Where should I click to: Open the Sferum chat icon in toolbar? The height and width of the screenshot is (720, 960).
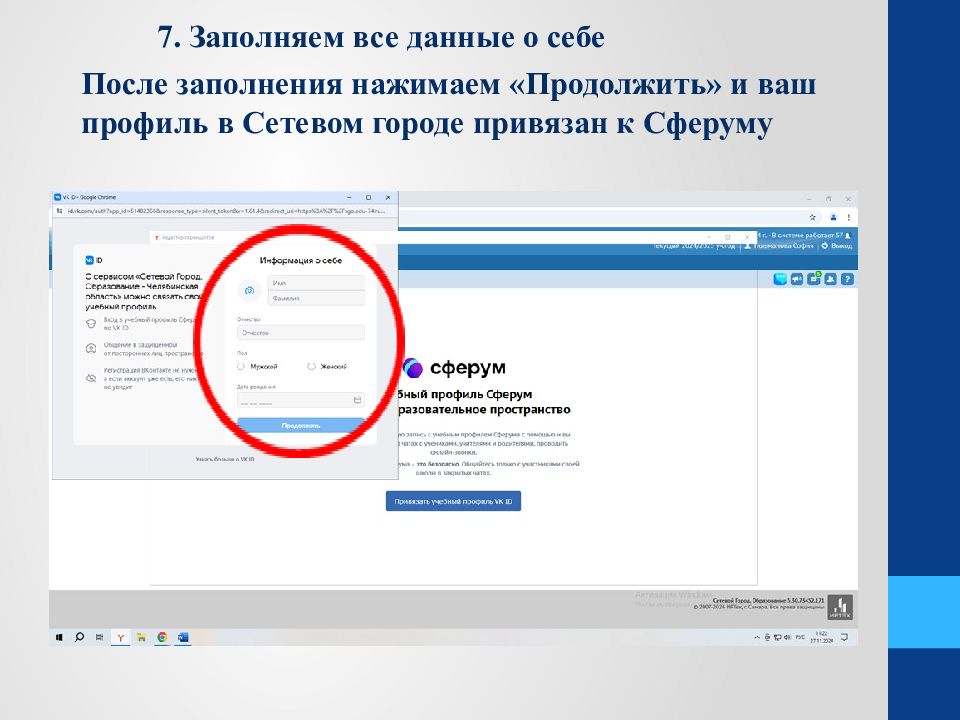click(x=779, y=279)
